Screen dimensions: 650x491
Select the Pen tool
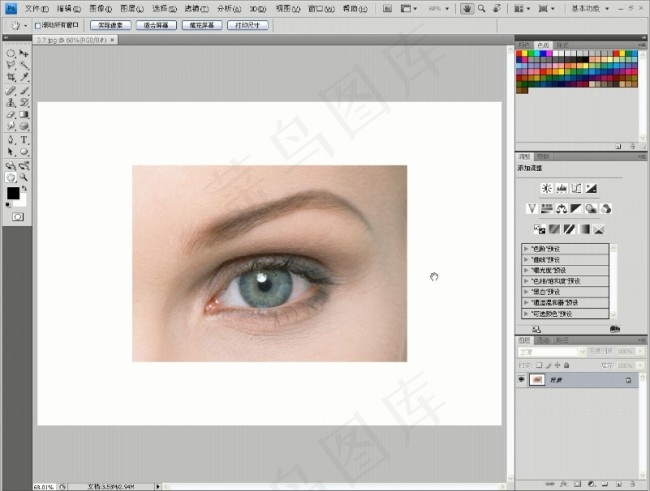click(x=11, y=140)
